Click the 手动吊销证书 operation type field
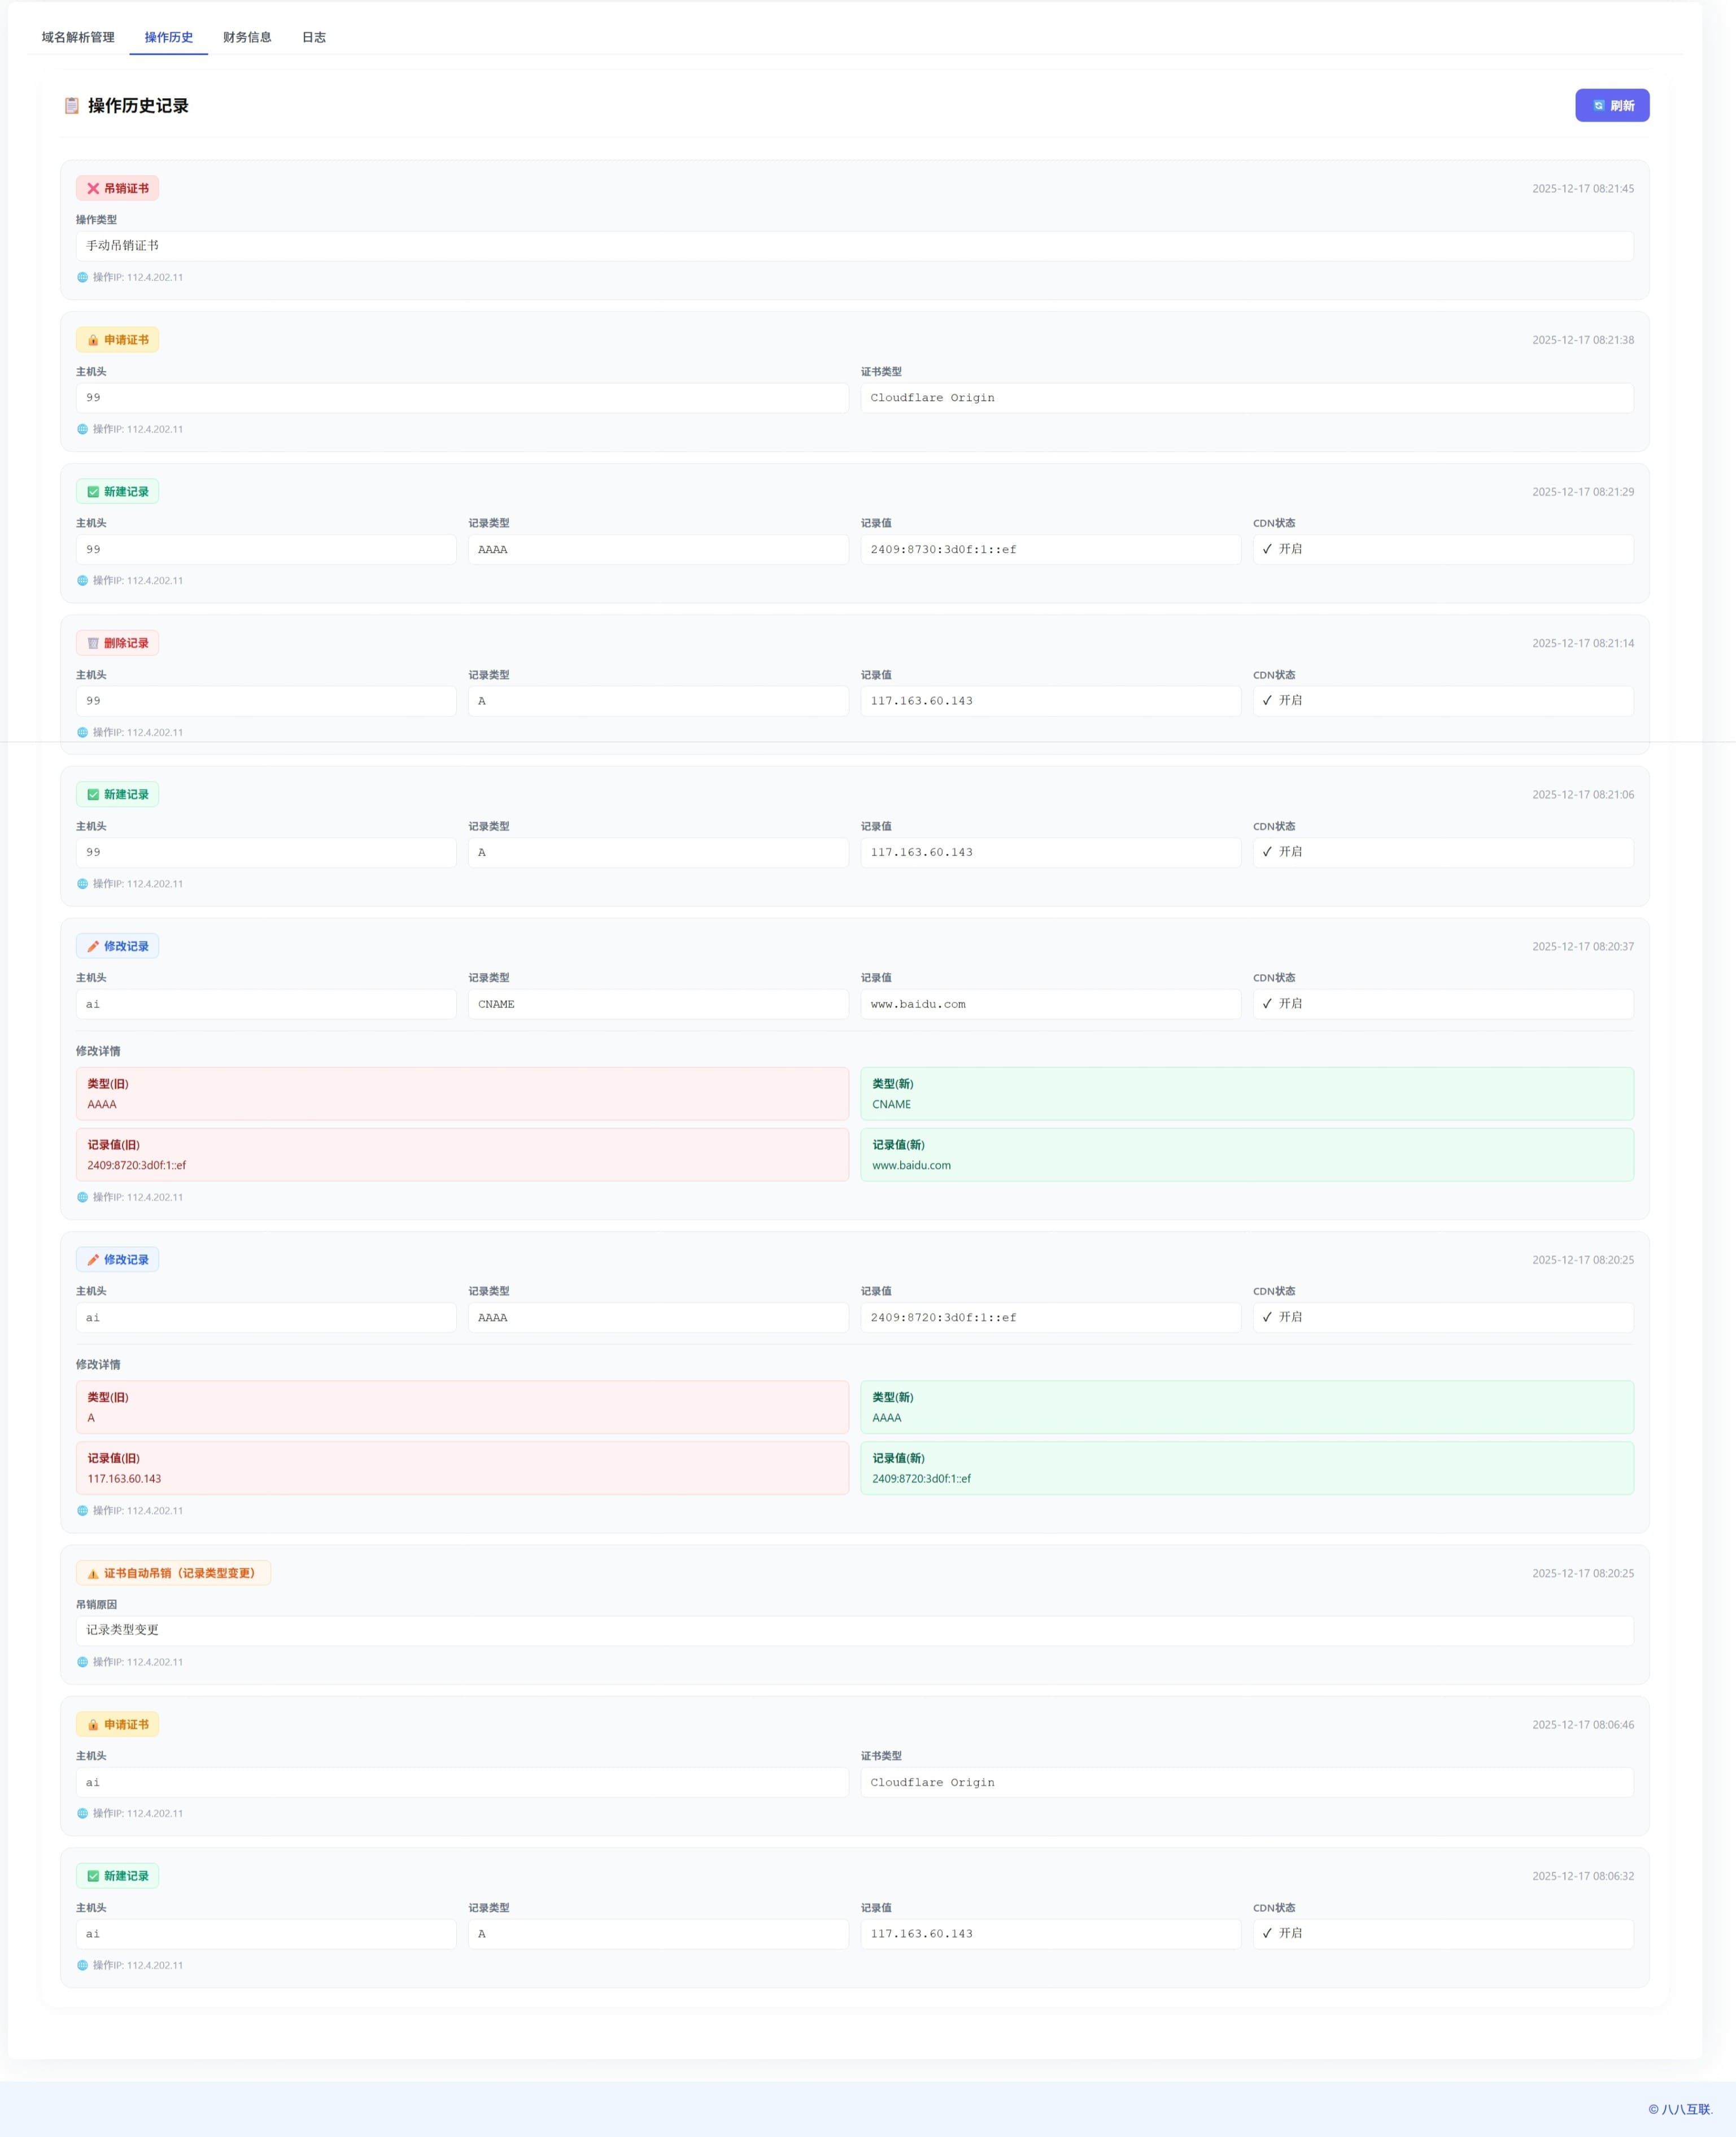Screen dimensions: 1736x2137 click(x=854, y=246)
